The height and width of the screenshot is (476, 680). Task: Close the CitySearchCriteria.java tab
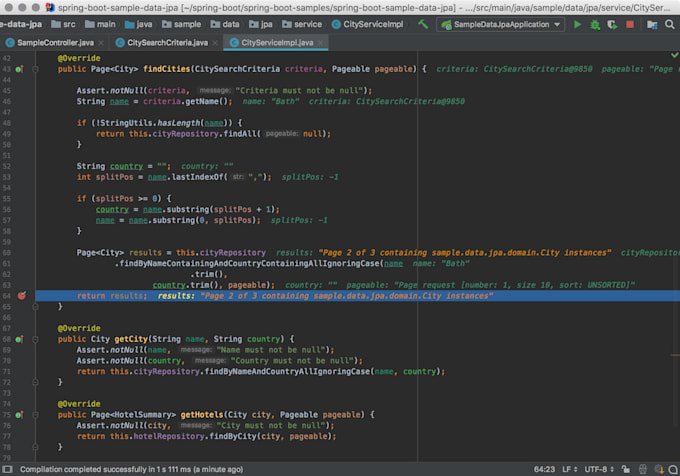tap(215, 43)
